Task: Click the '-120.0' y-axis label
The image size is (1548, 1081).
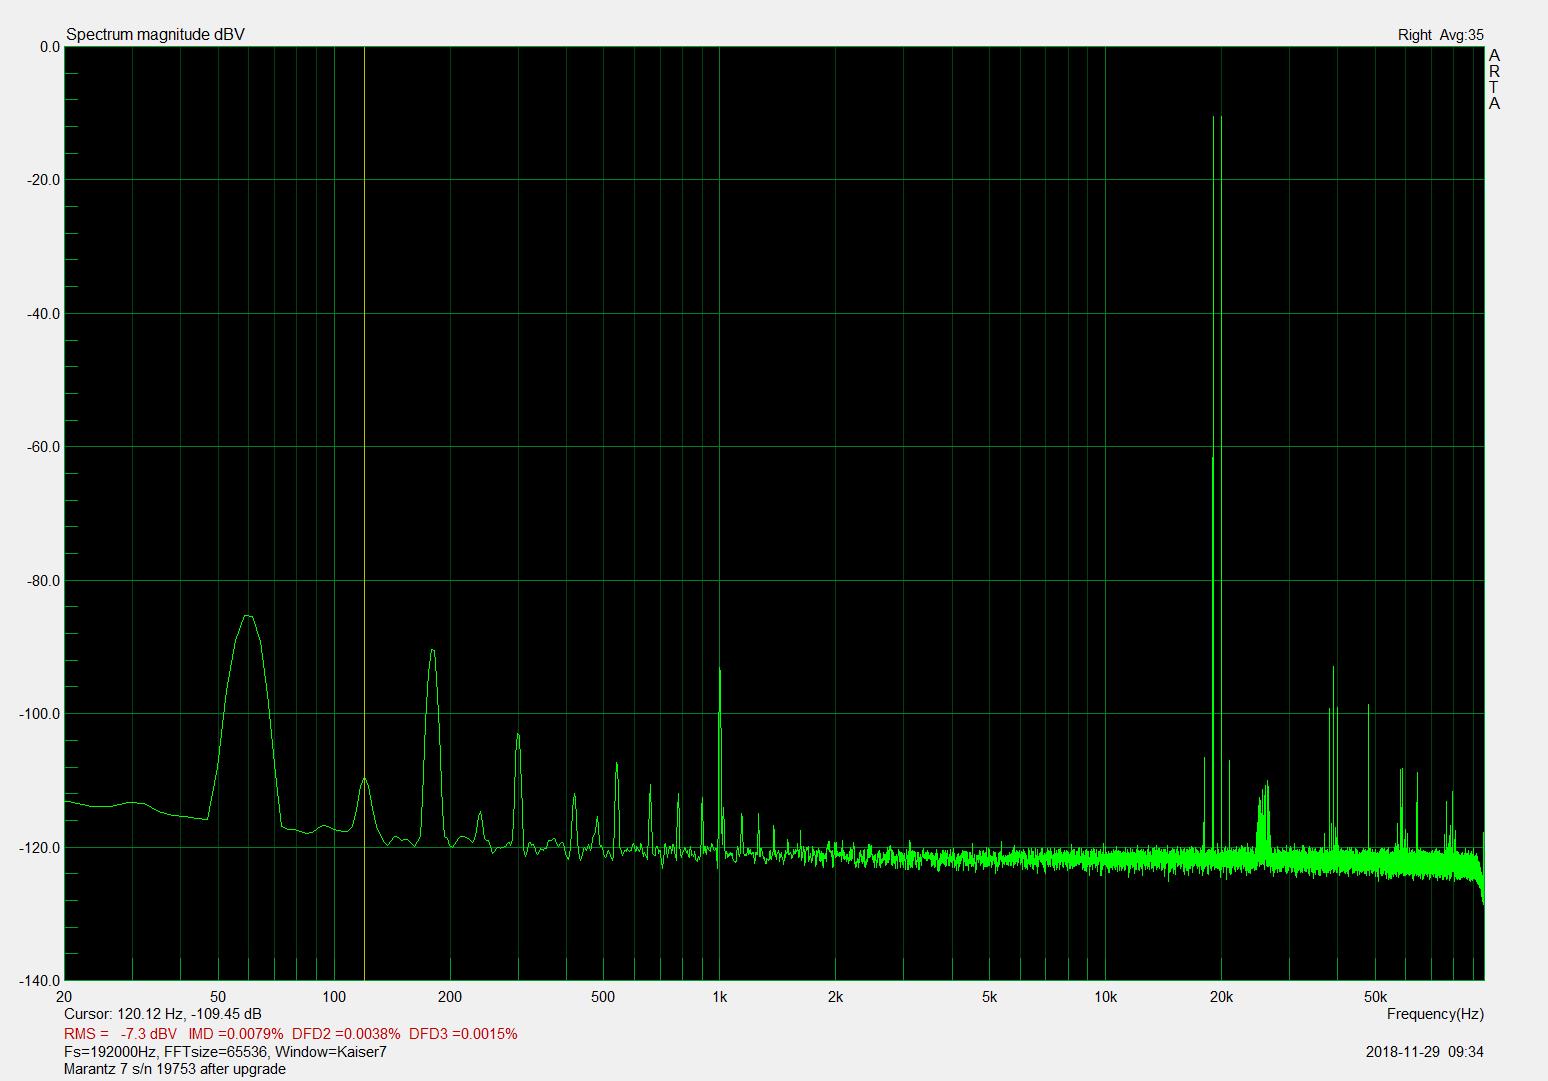Action: click(x=41, y=848)
